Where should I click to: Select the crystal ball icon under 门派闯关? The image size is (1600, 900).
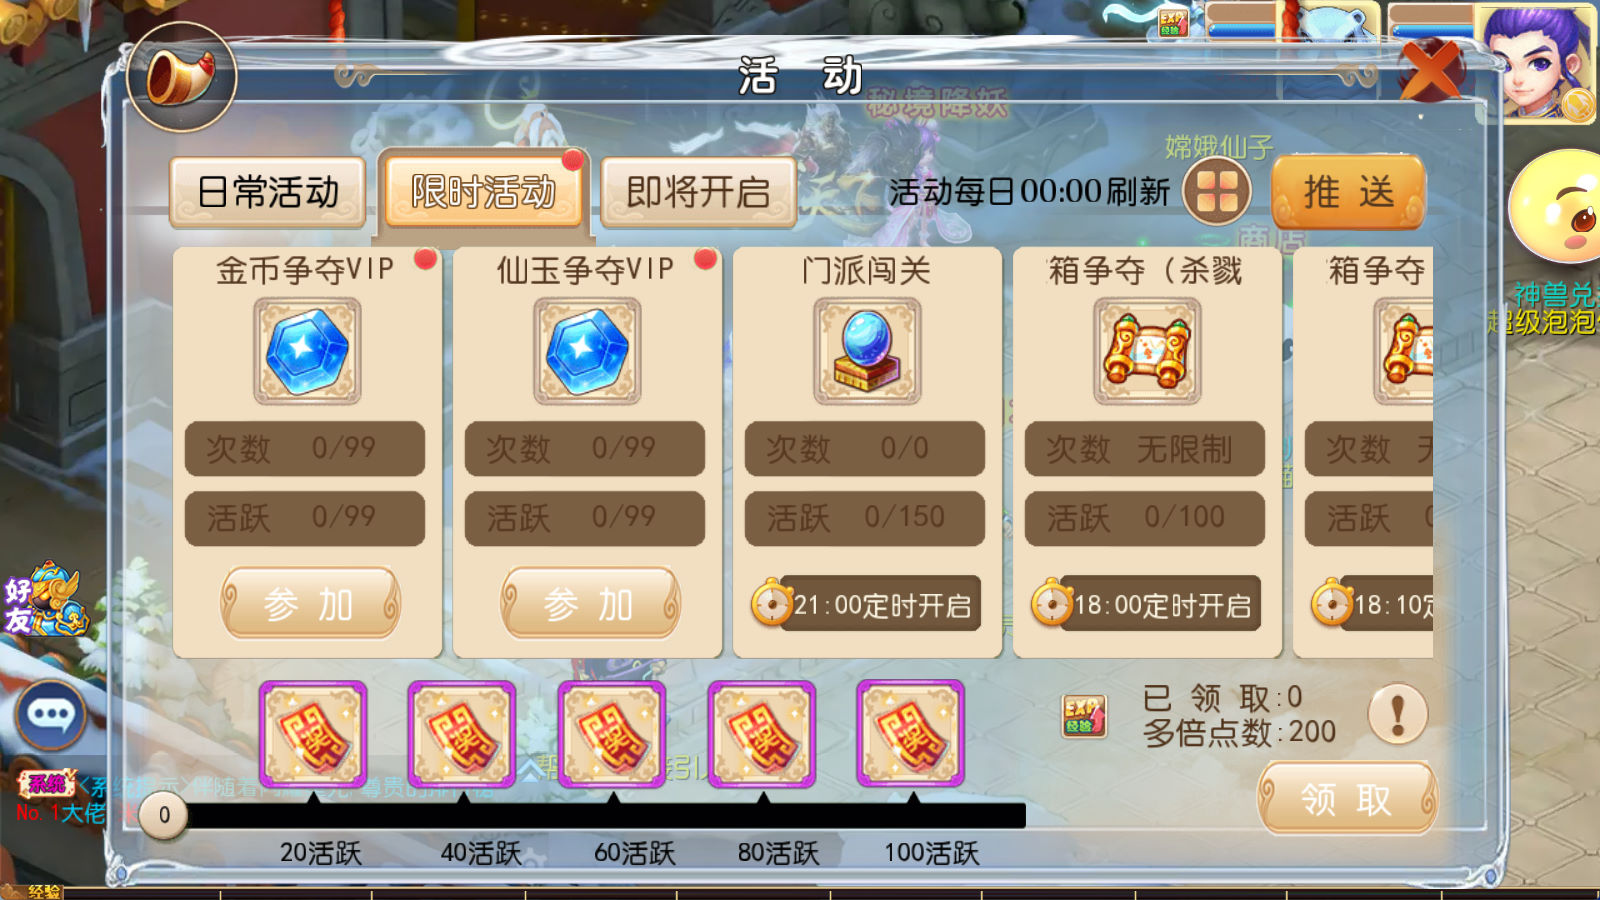867,351
